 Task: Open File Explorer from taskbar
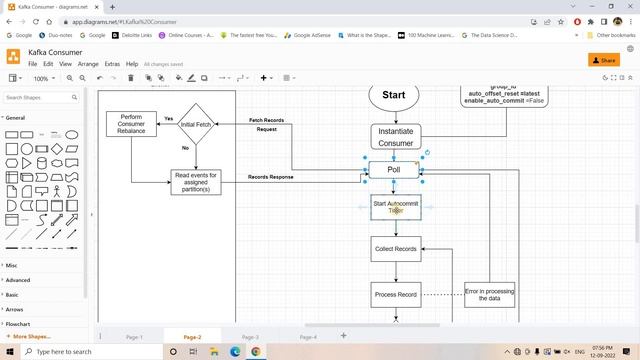214,351
